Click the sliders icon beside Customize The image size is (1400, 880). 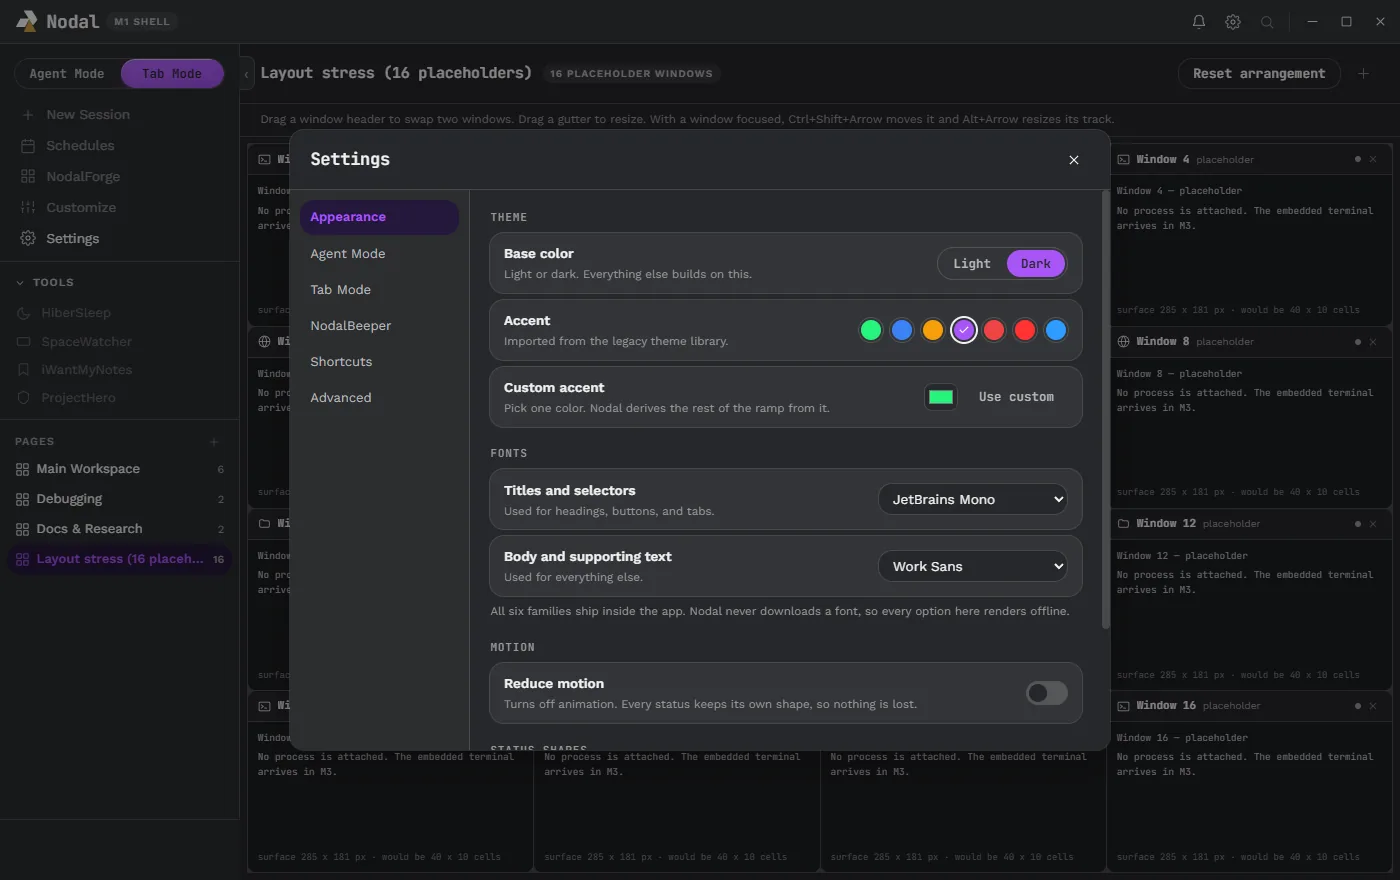28,208
